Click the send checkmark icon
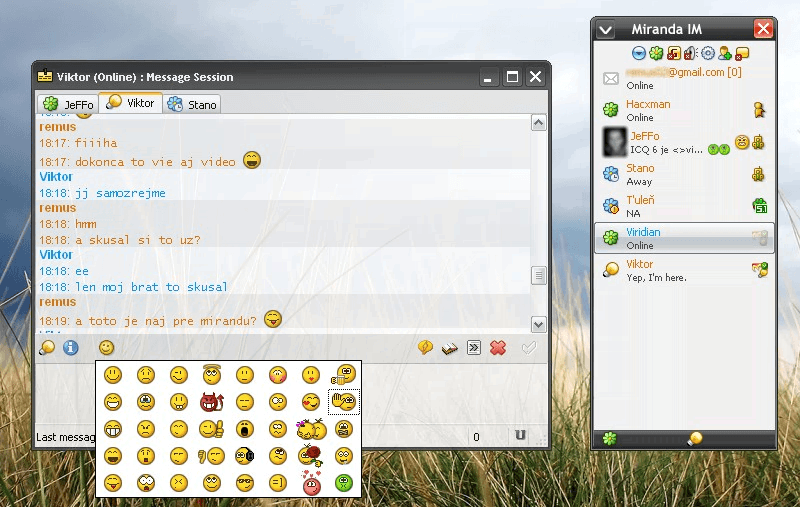 (529, 348)
